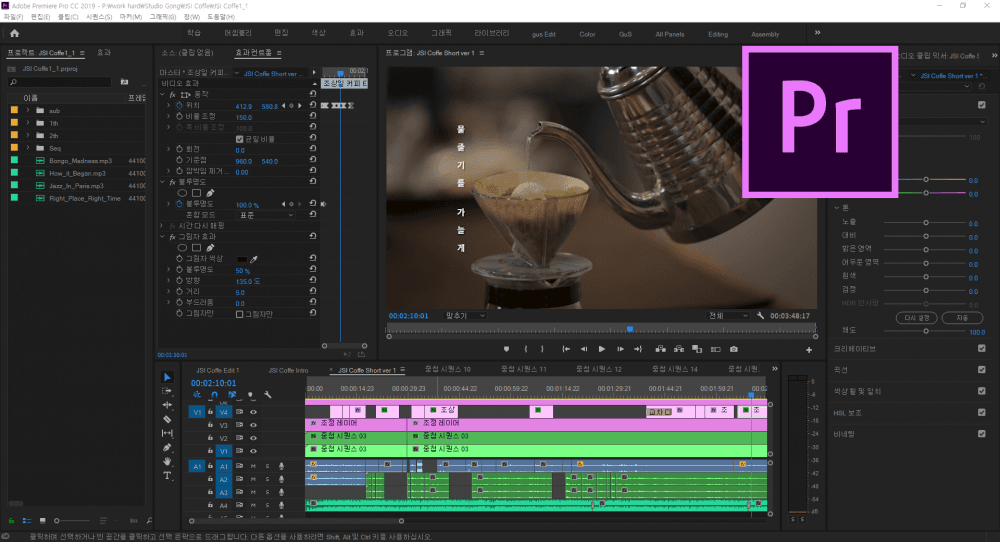
Task: Click the shadow color swatch
Action: 242,259
